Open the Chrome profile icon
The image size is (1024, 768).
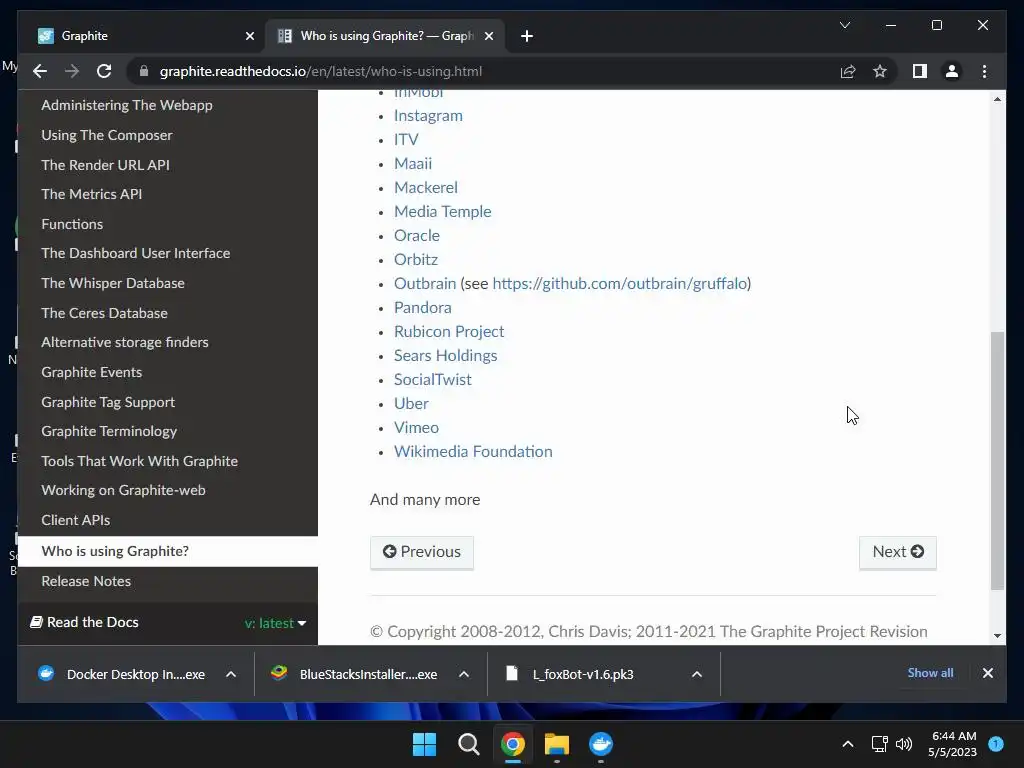[952, 71]
